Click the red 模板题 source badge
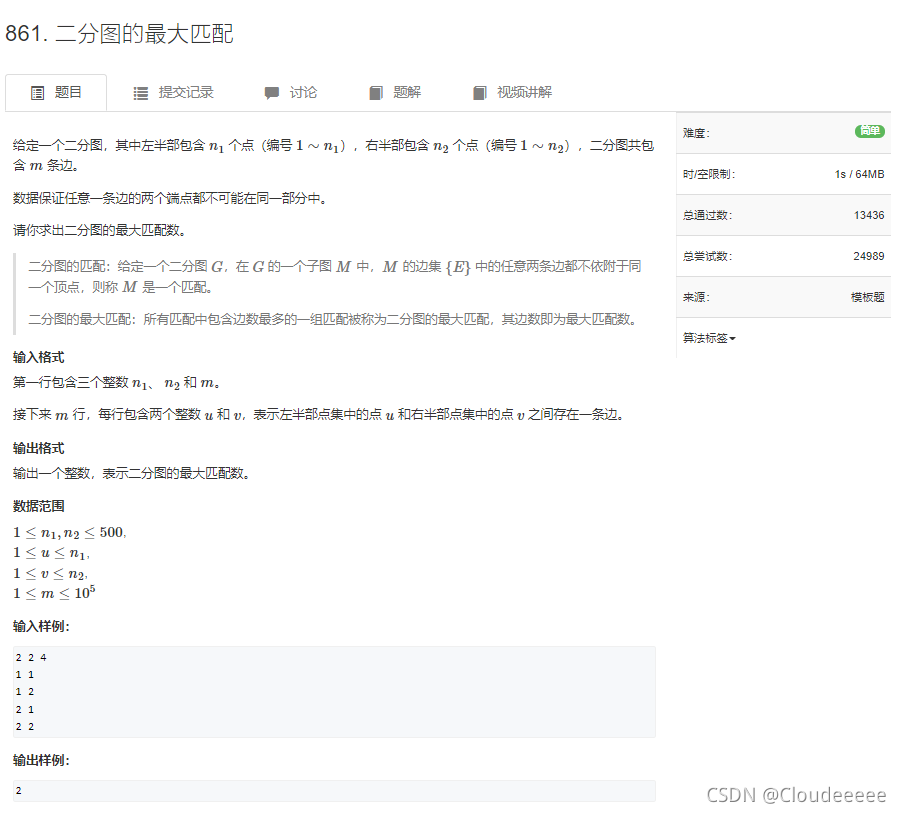 click(x=865, y=296)
